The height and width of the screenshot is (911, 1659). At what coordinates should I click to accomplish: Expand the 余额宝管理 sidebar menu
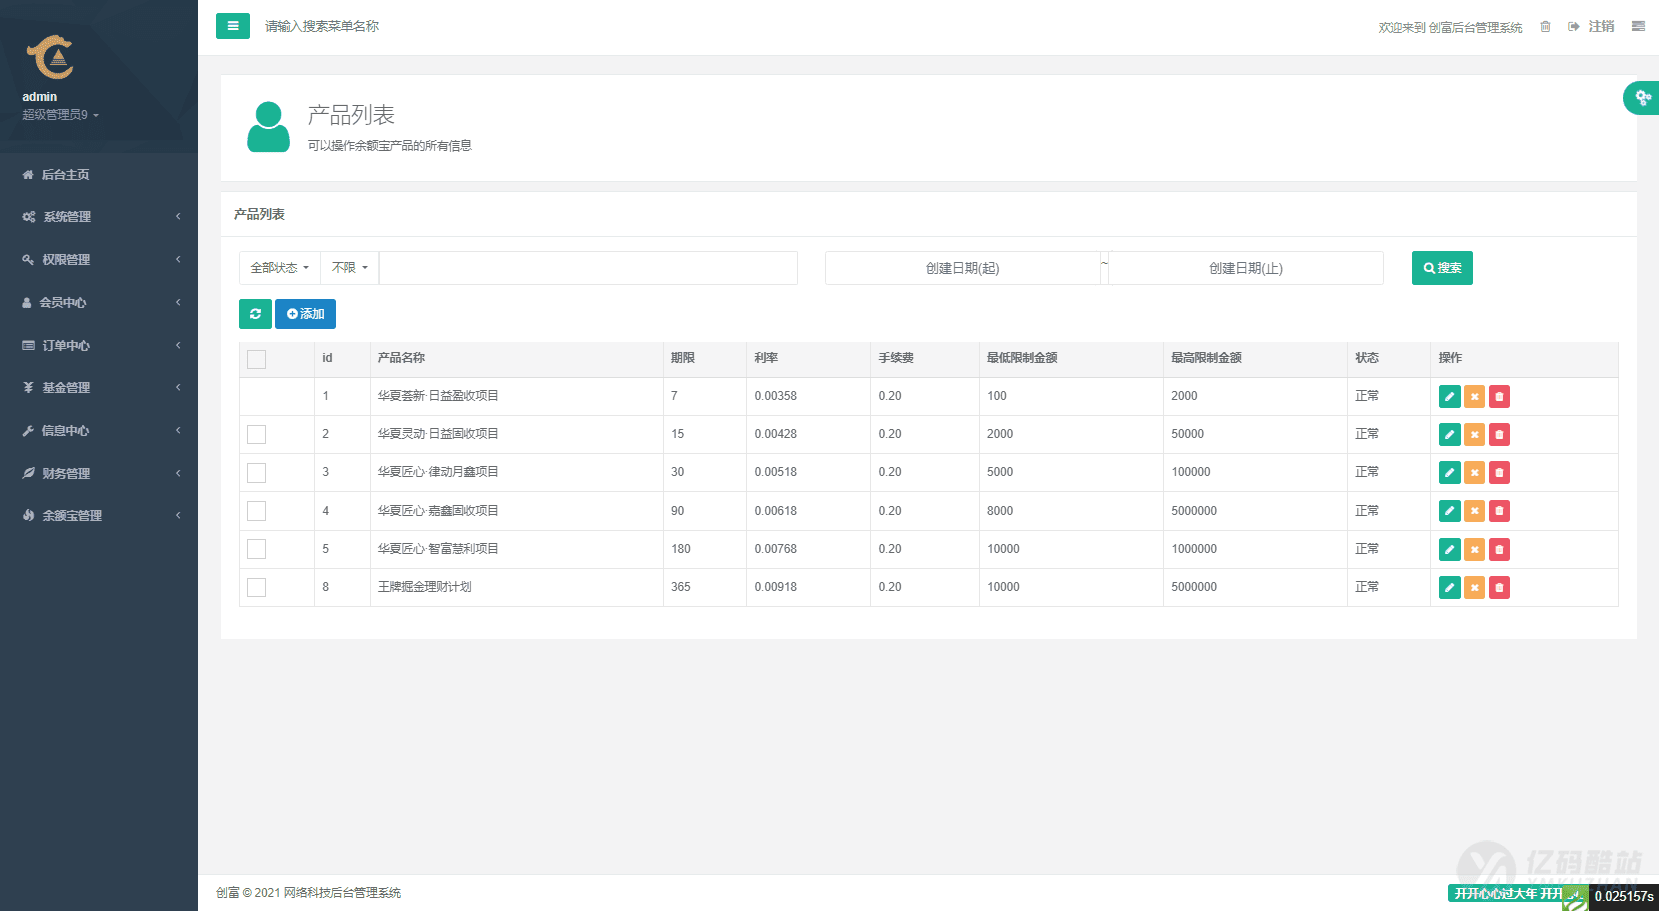click(x=72, y=516)
